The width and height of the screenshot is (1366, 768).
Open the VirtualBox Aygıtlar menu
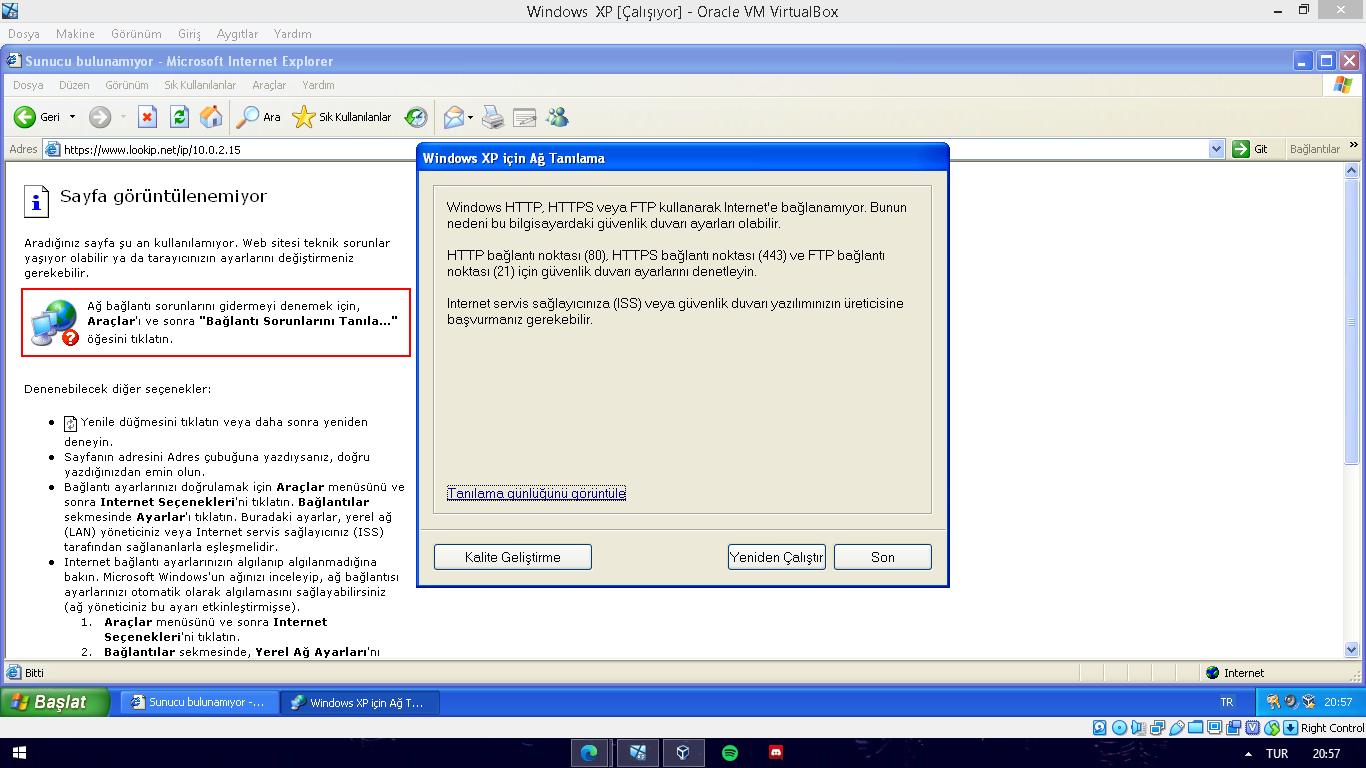(x=237, y=34)
